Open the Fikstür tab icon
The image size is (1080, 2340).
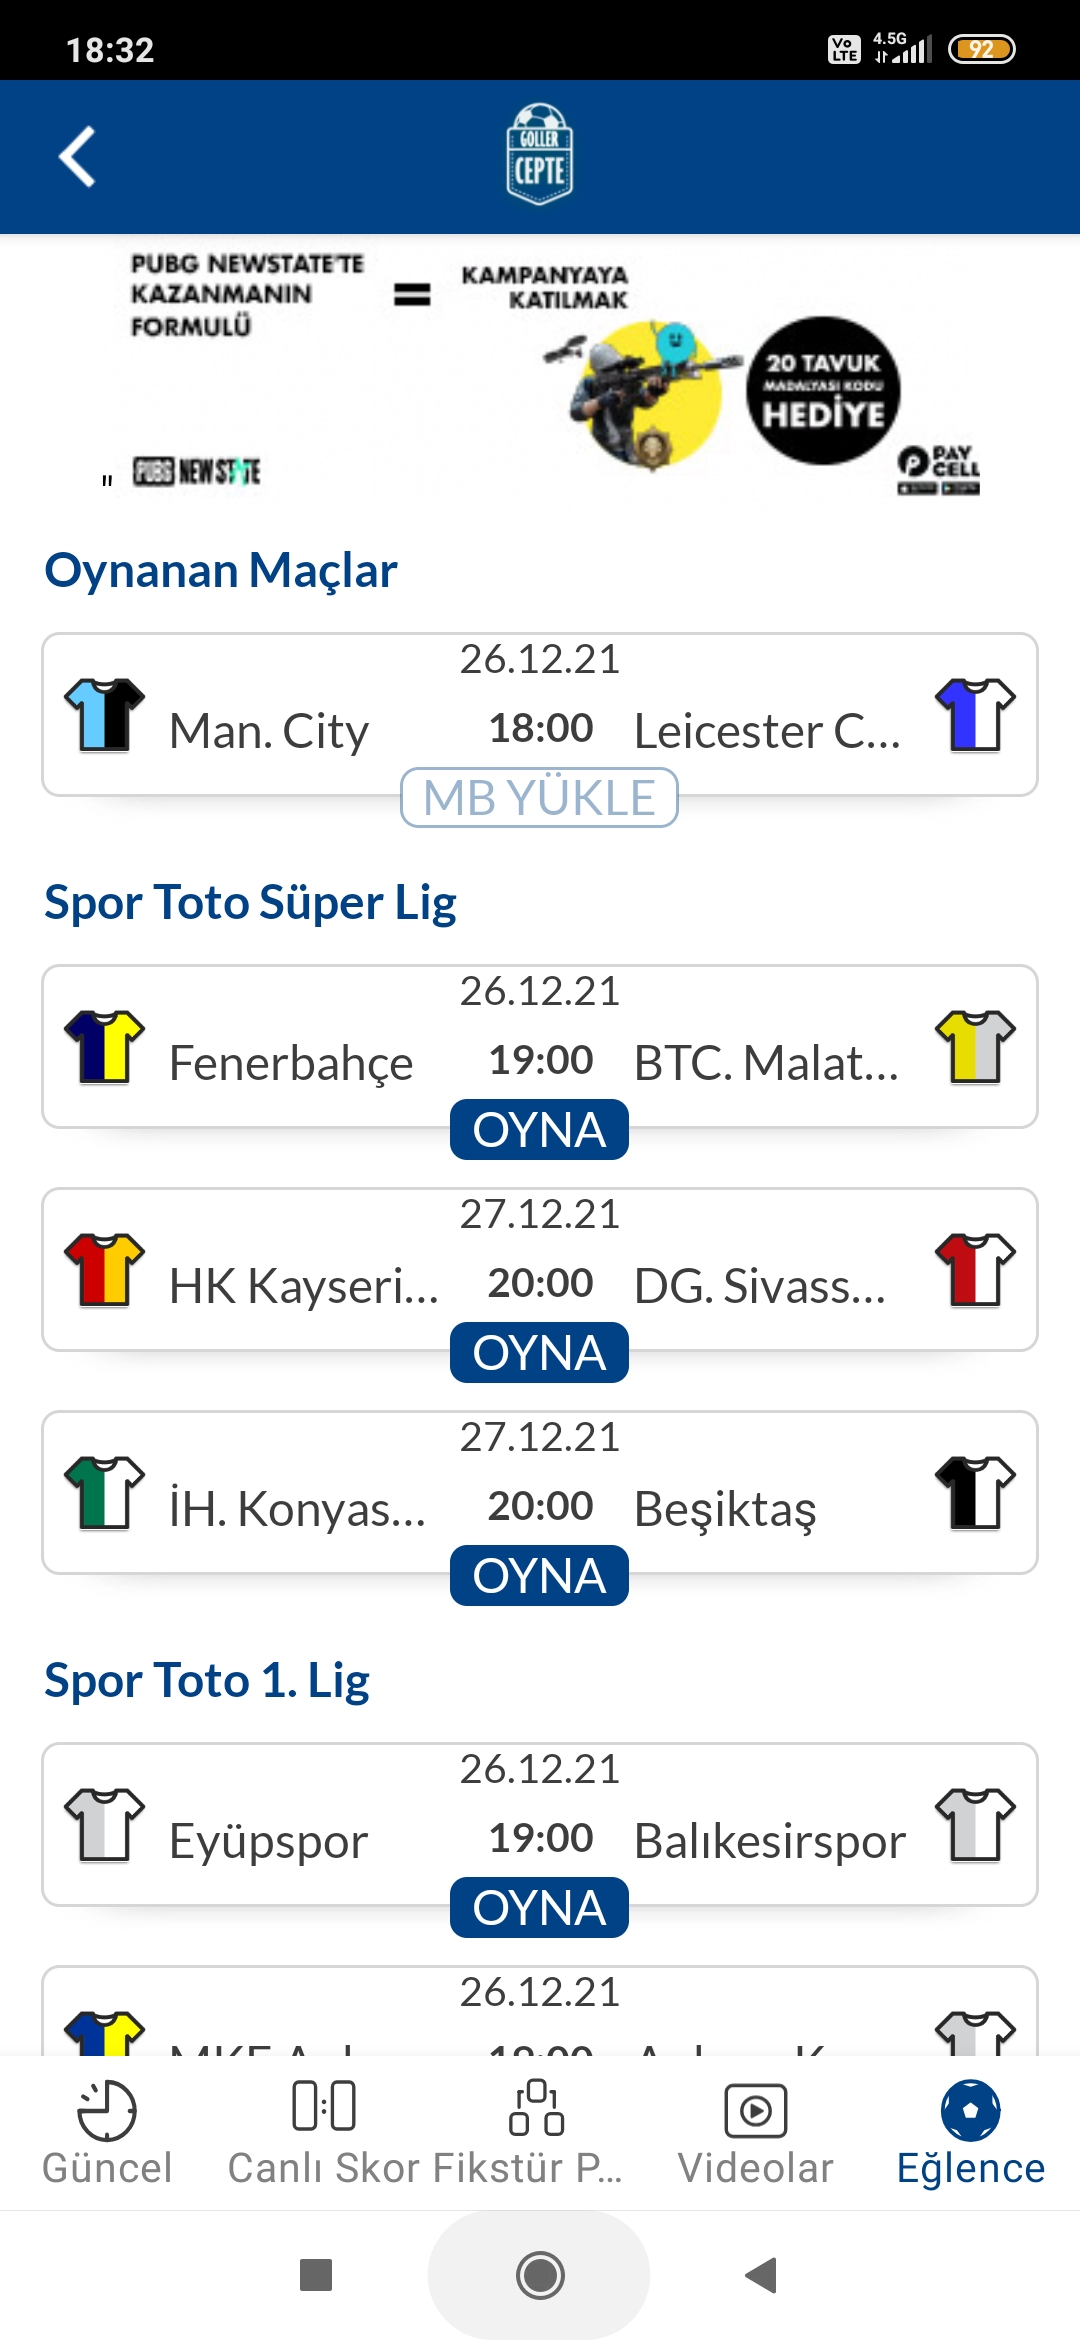tap(537, 2108)
